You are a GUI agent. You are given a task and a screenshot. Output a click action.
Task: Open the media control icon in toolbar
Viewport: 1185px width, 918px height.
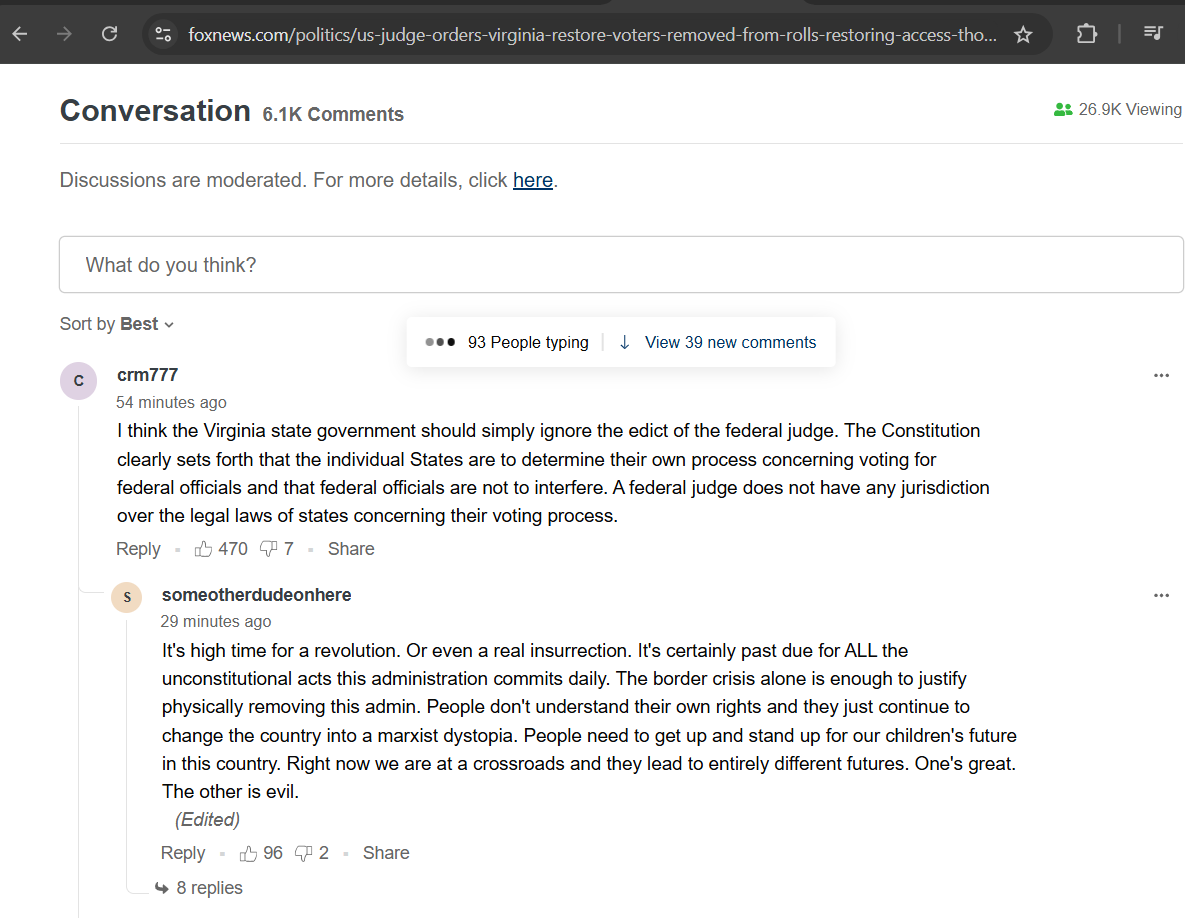coord(1153,33)
